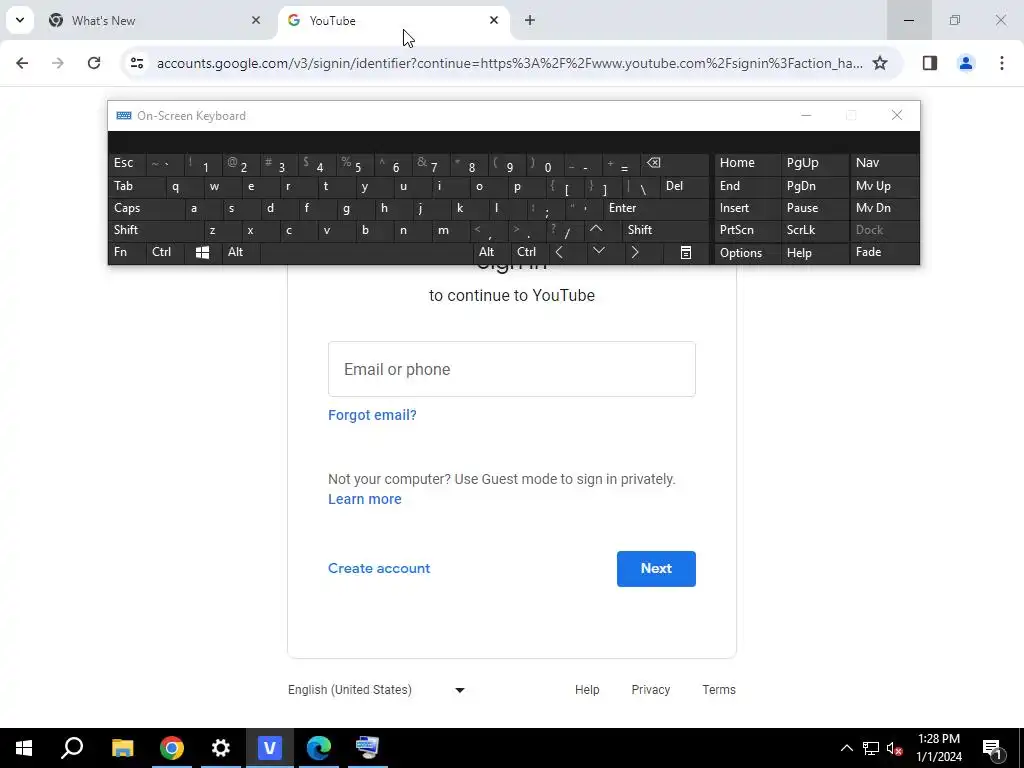Toggle the left Alt key
This screenshot has width=1024, height=768.
240,252
